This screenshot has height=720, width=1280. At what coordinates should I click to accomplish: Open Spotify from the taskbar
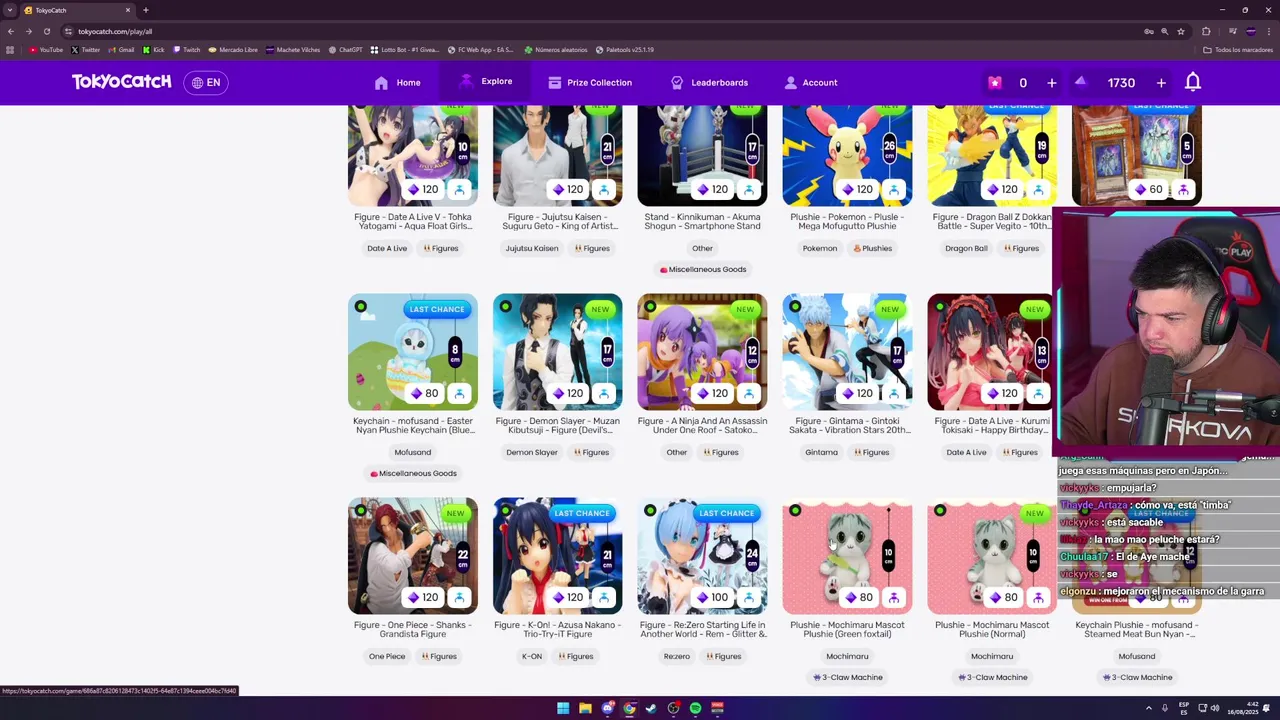coord(695,708)
